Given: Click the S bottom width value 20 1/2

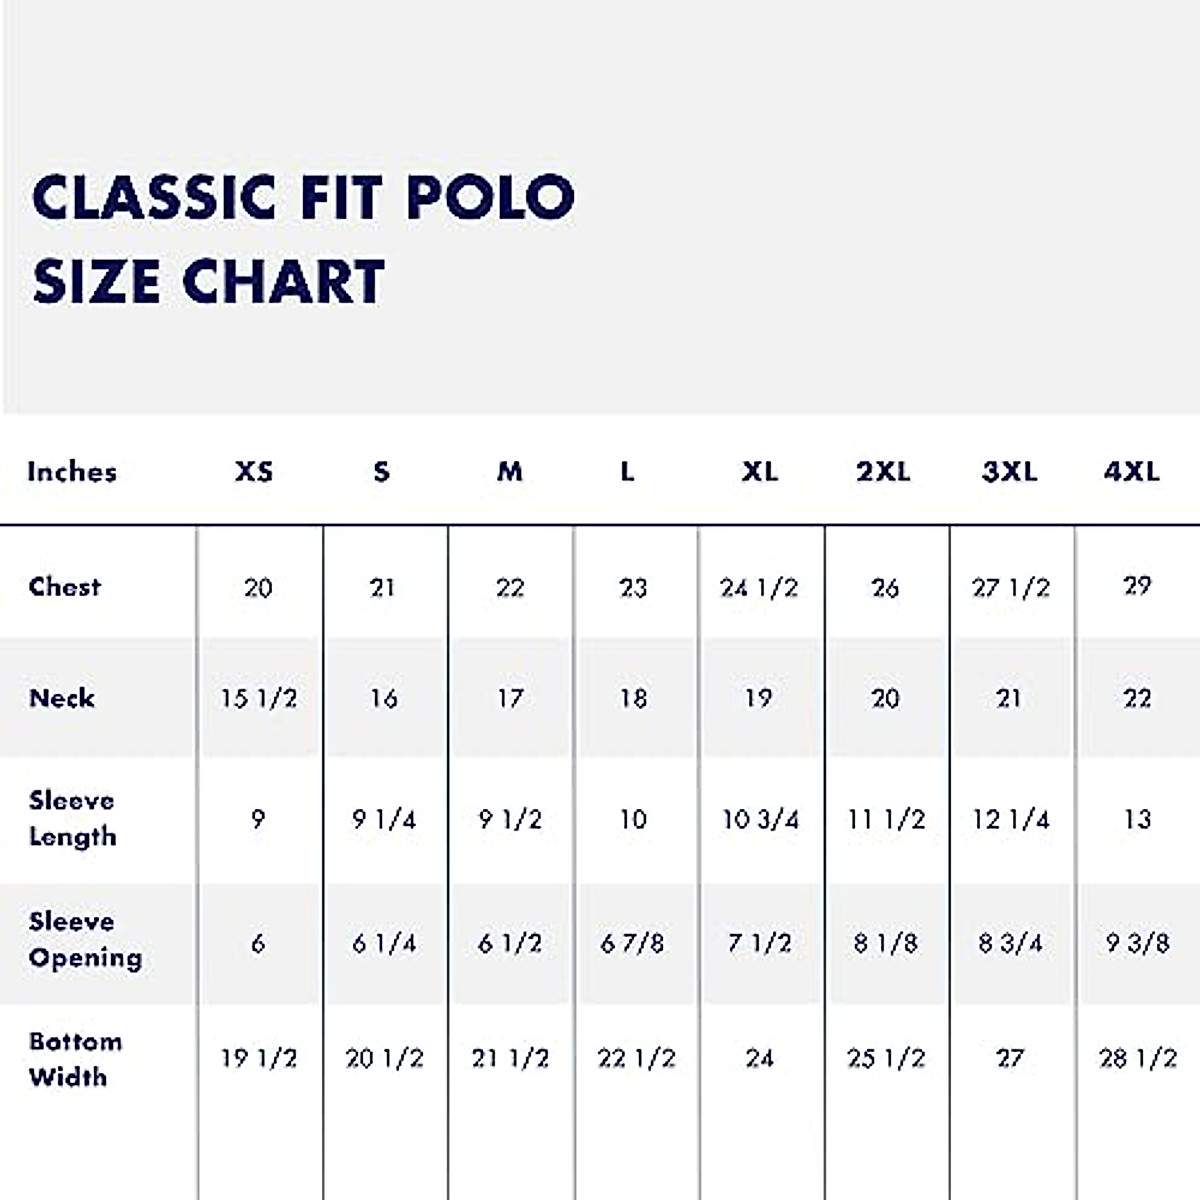Looking at the screenshot, I should tap(385, 1058).
